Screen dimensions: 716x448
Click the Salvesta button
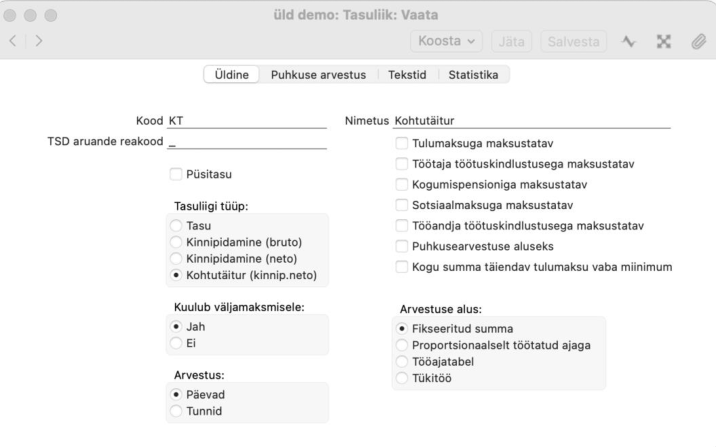[x=574, y=42]
